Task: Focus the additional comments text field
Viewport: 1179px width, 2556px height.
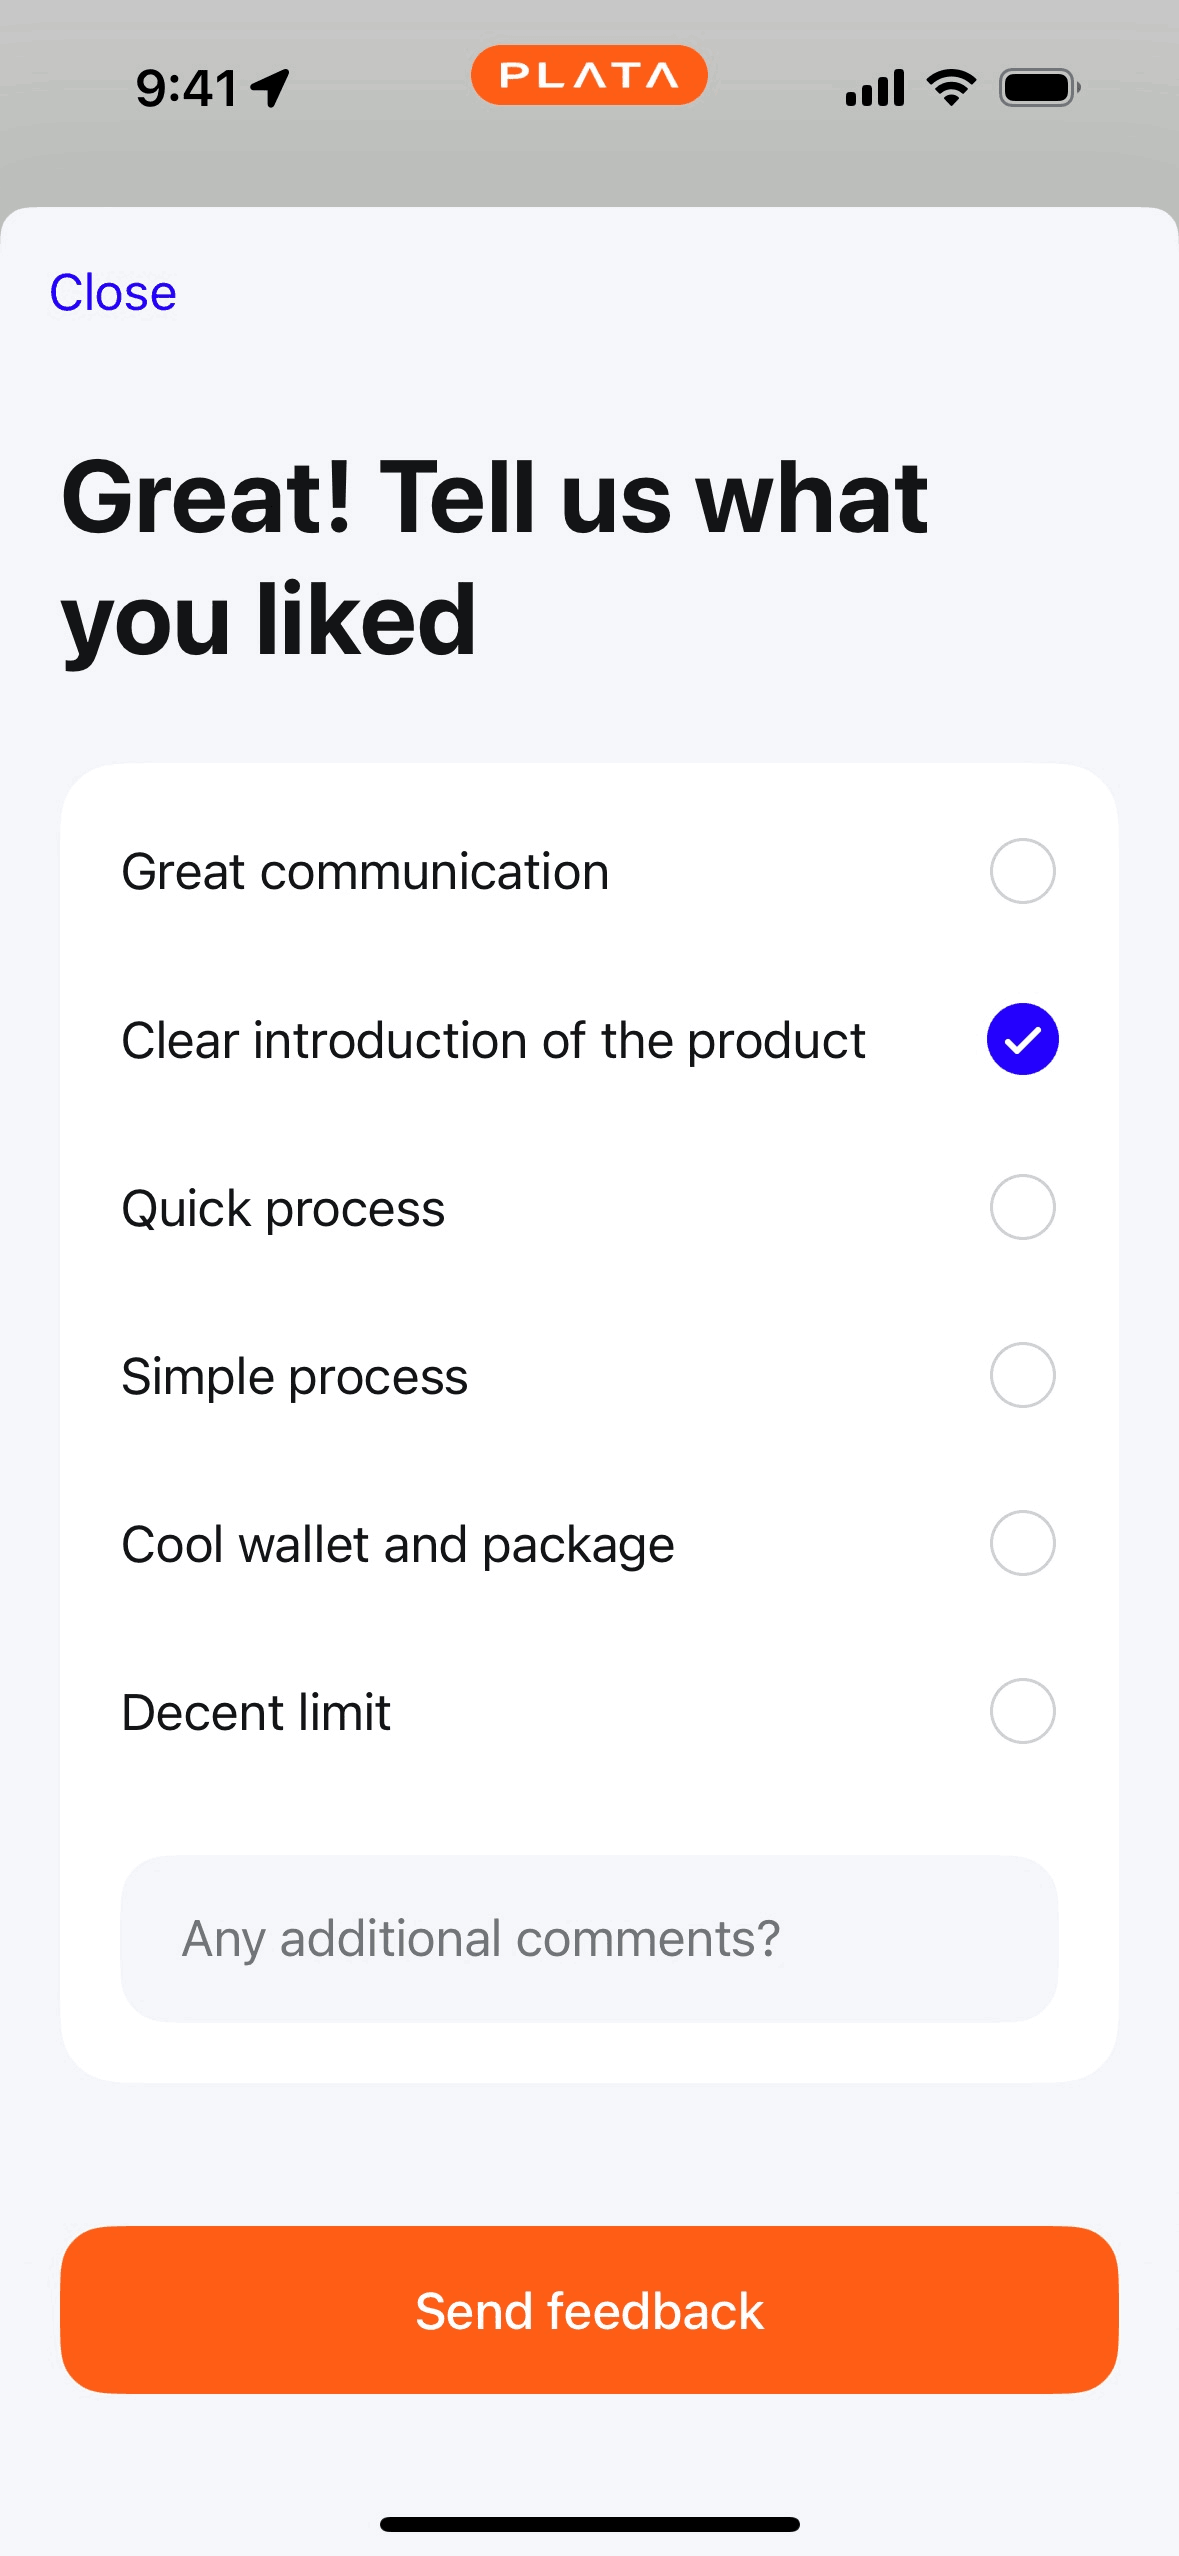Action: pyautogui.click(x=589, y=1938)
